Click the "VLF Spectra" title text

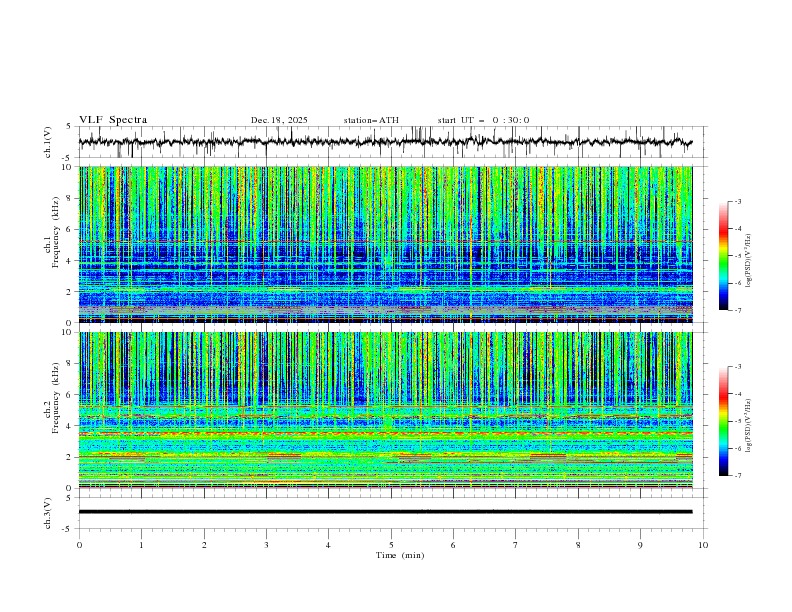coord(113,120)
